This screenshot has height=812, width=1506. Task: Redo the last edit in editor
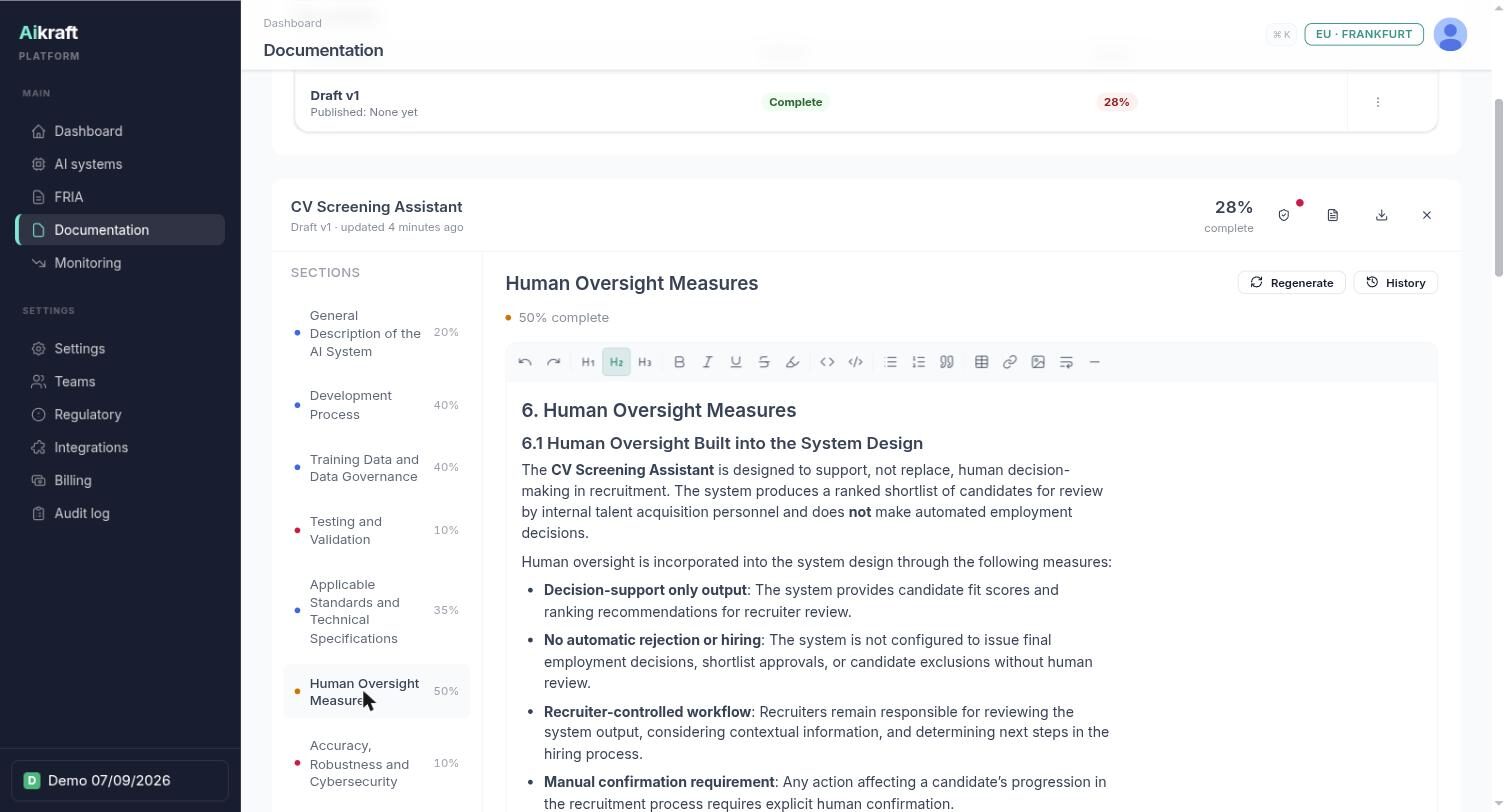pos(553,362)
